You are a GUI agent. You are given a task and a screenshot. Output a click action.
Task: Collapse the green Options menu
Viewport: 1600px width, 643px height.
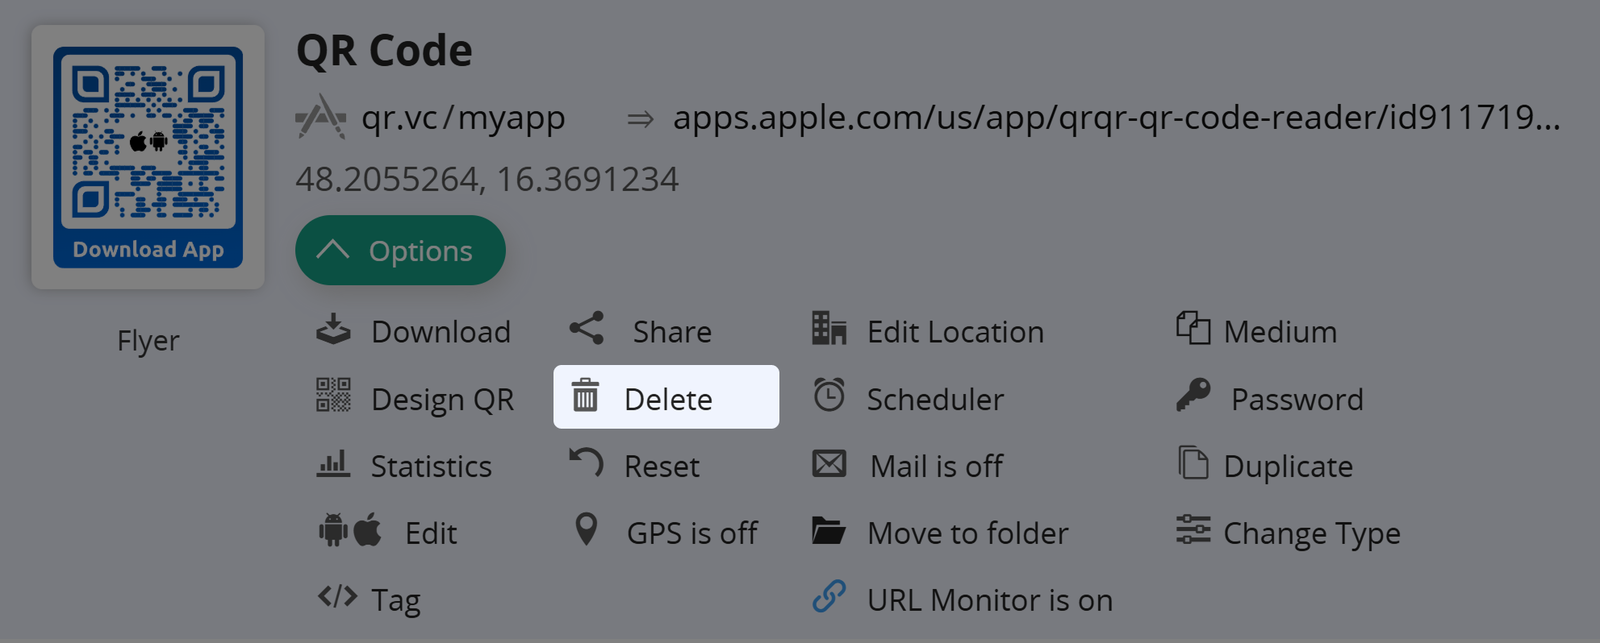click(400, 251)
